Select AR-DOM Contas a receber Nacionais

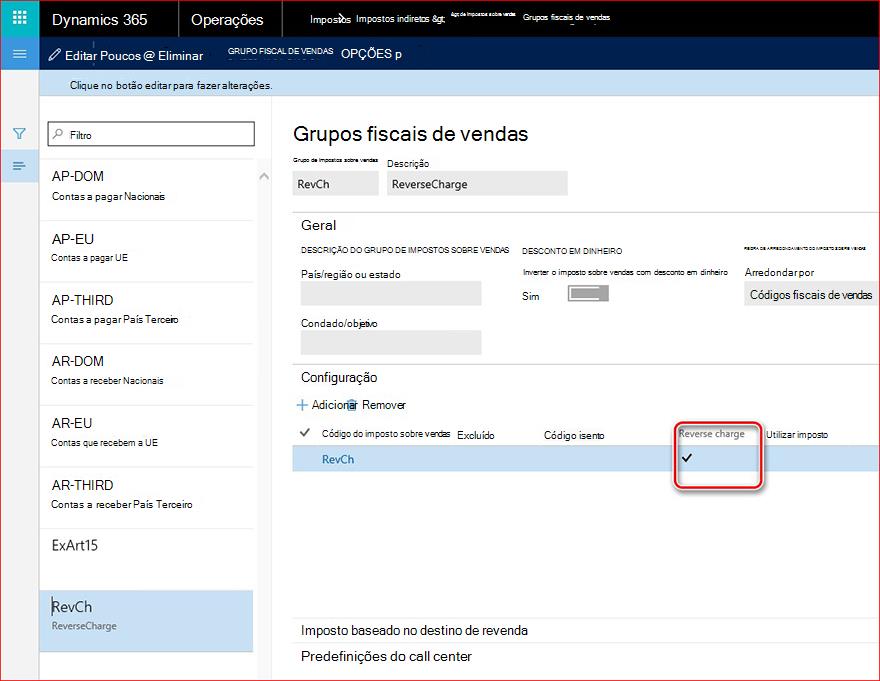pos(146,374)
